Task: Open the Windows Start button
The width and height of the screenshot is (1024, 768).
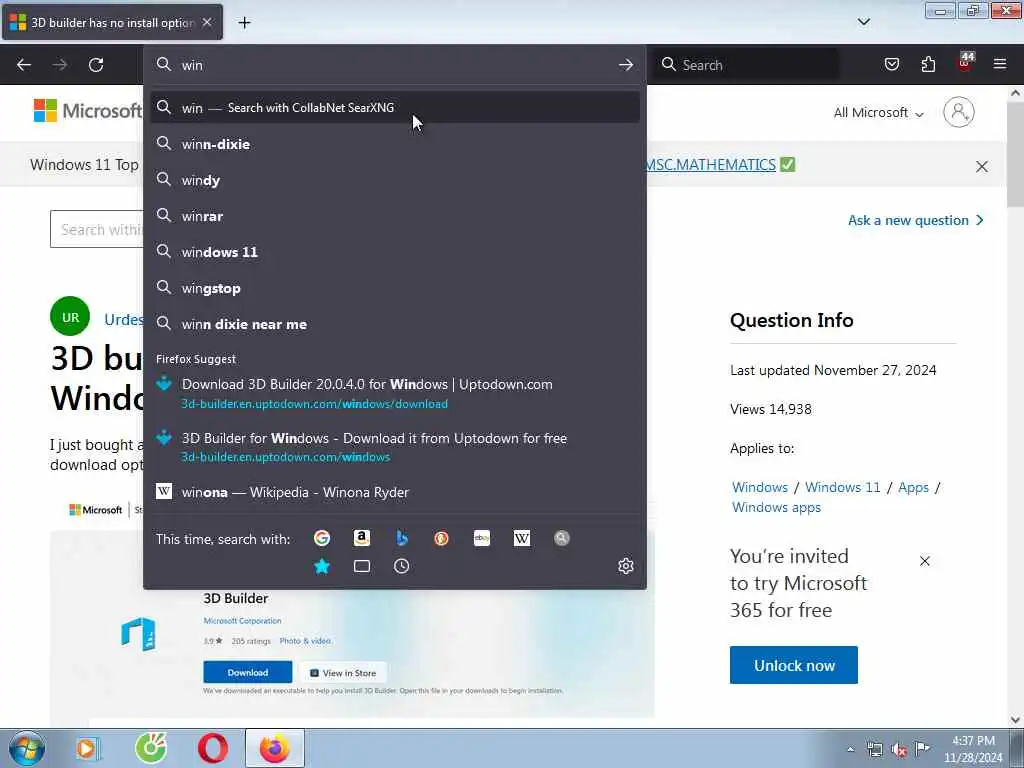Action: [27, 748]
